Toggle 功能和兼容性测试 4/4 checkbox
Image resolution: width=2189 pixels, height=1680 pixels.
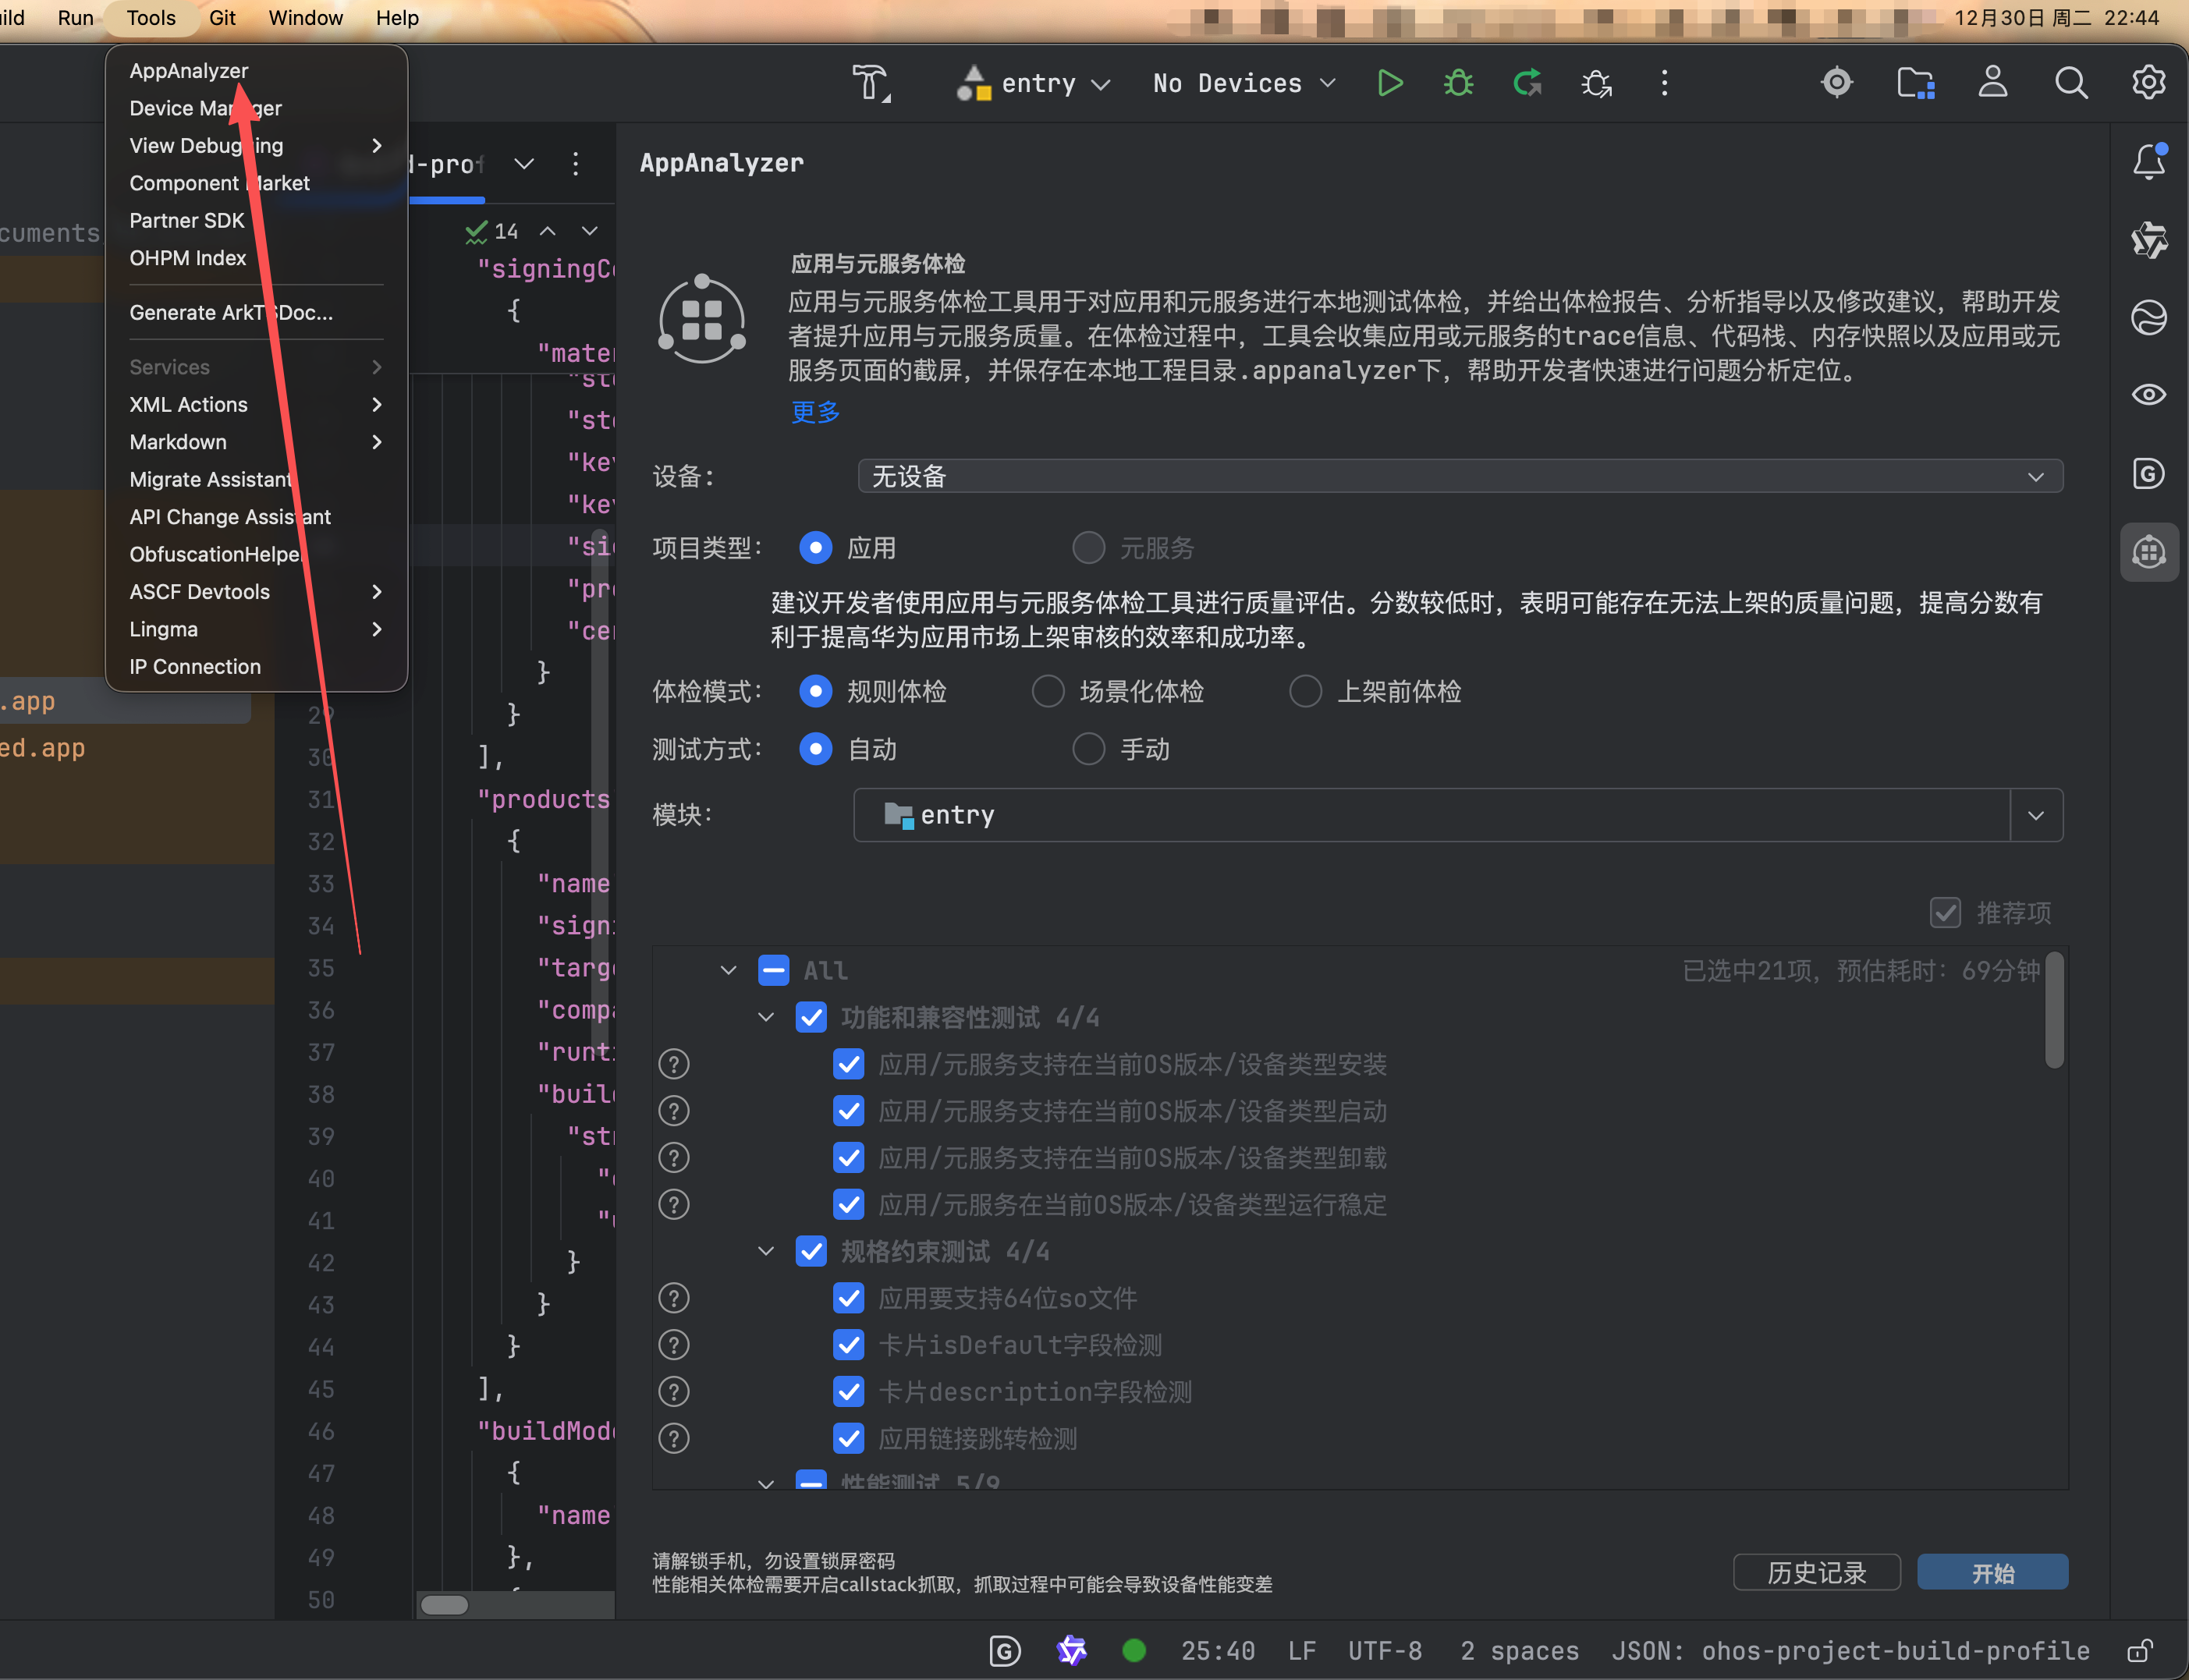pyautogui.click(x=811, y=1017)
